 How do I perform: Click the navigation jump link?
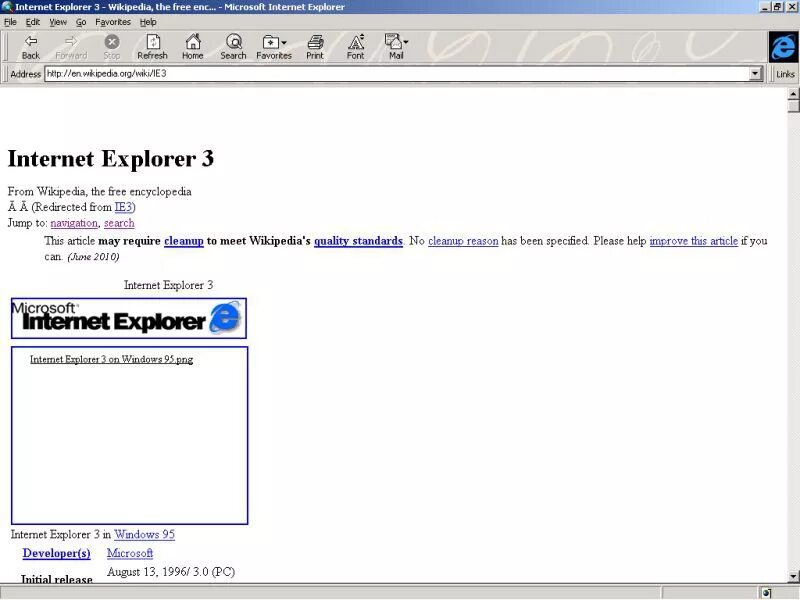74,223
